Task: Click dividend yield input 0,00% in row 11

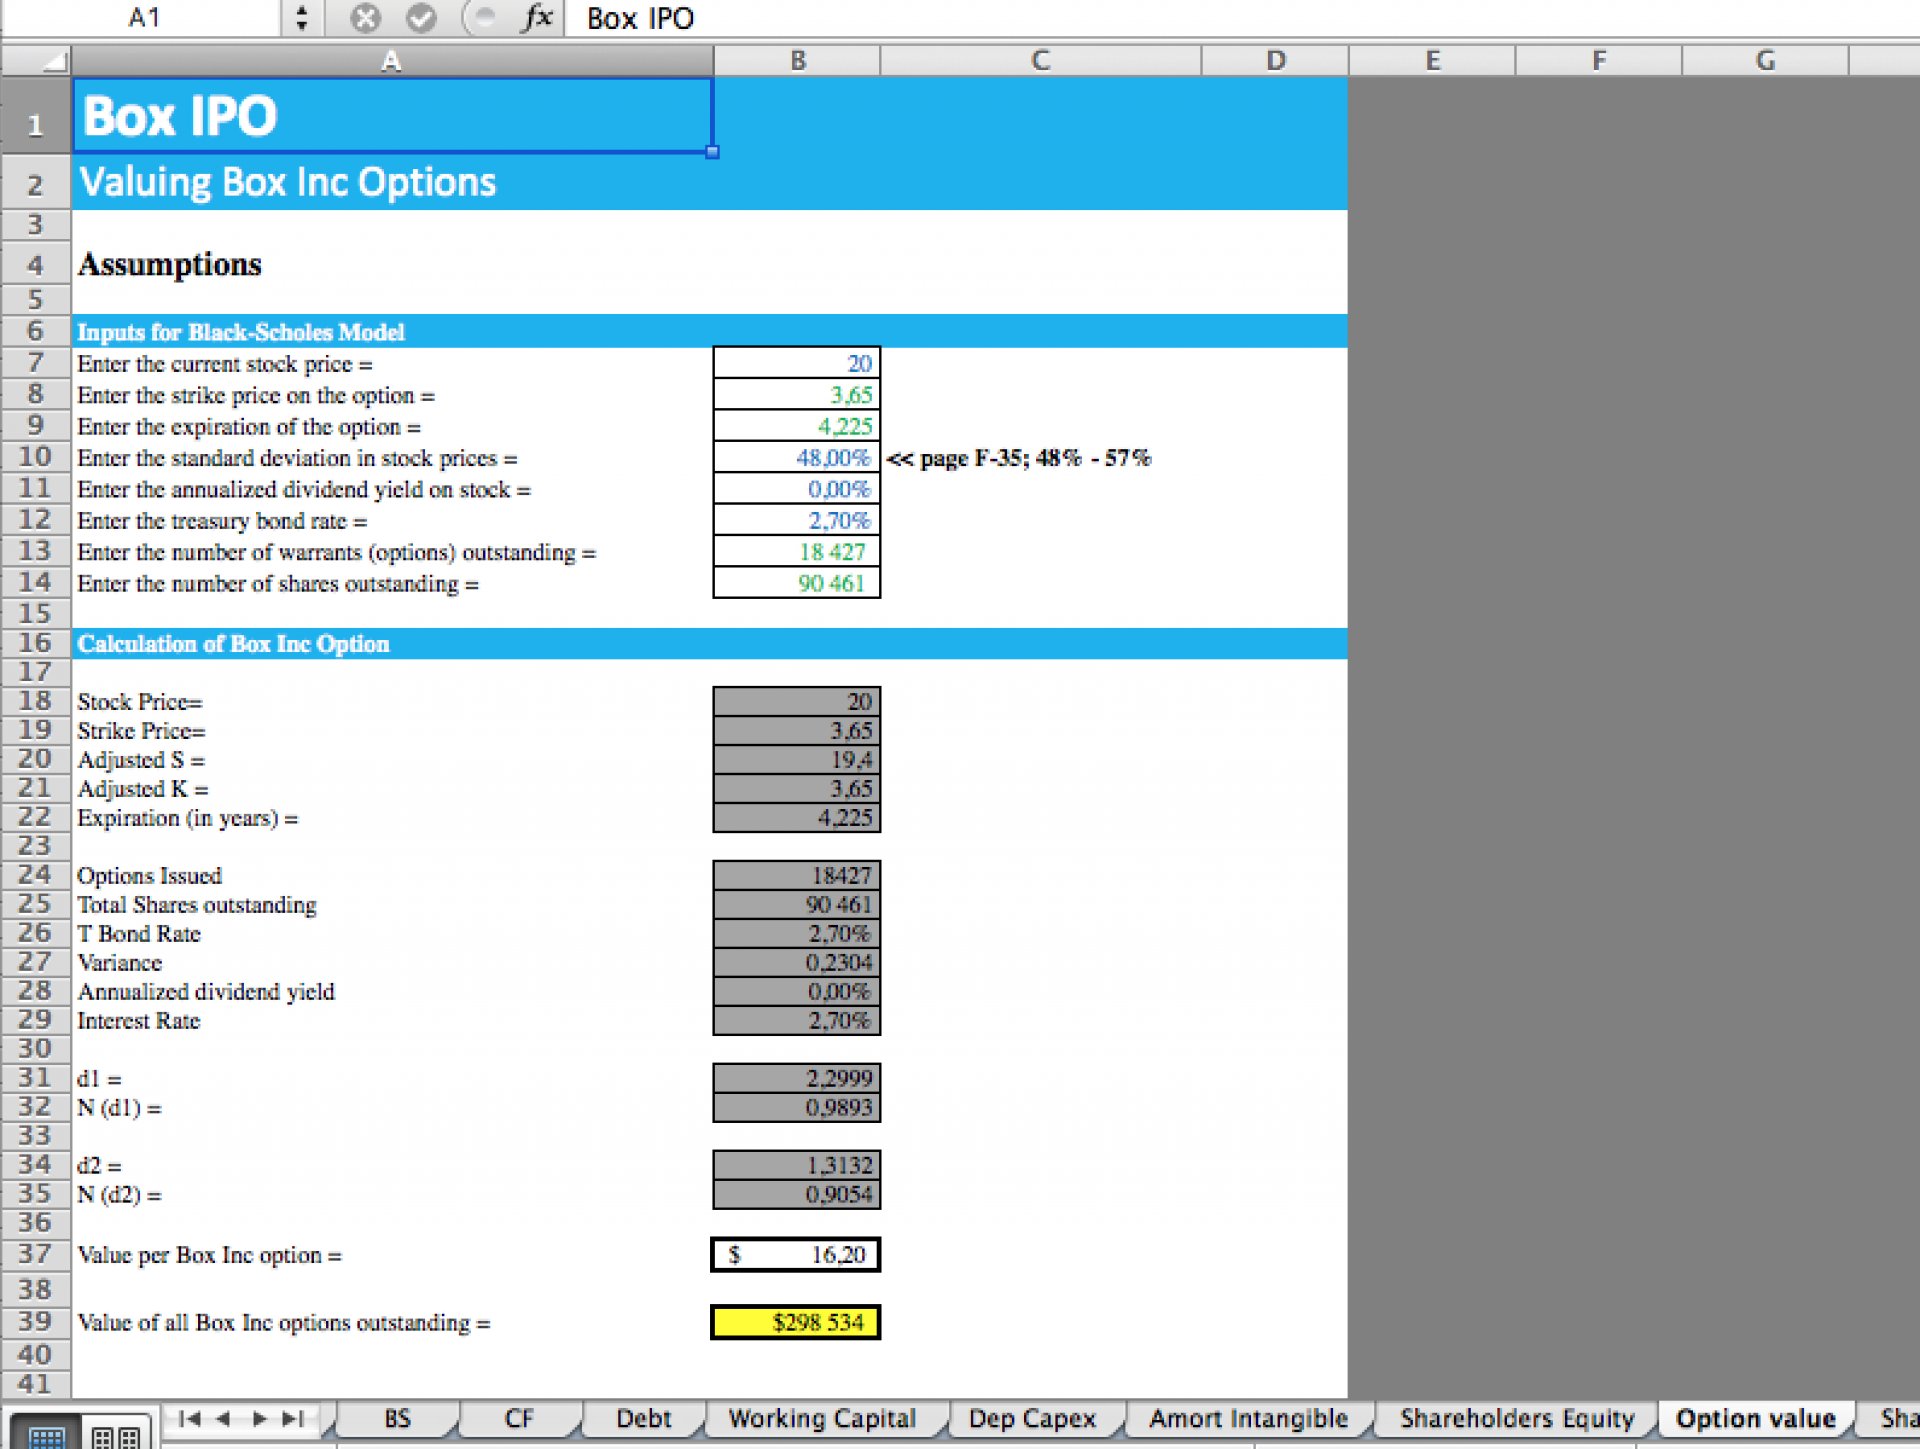Action: (x=797, y=489)
